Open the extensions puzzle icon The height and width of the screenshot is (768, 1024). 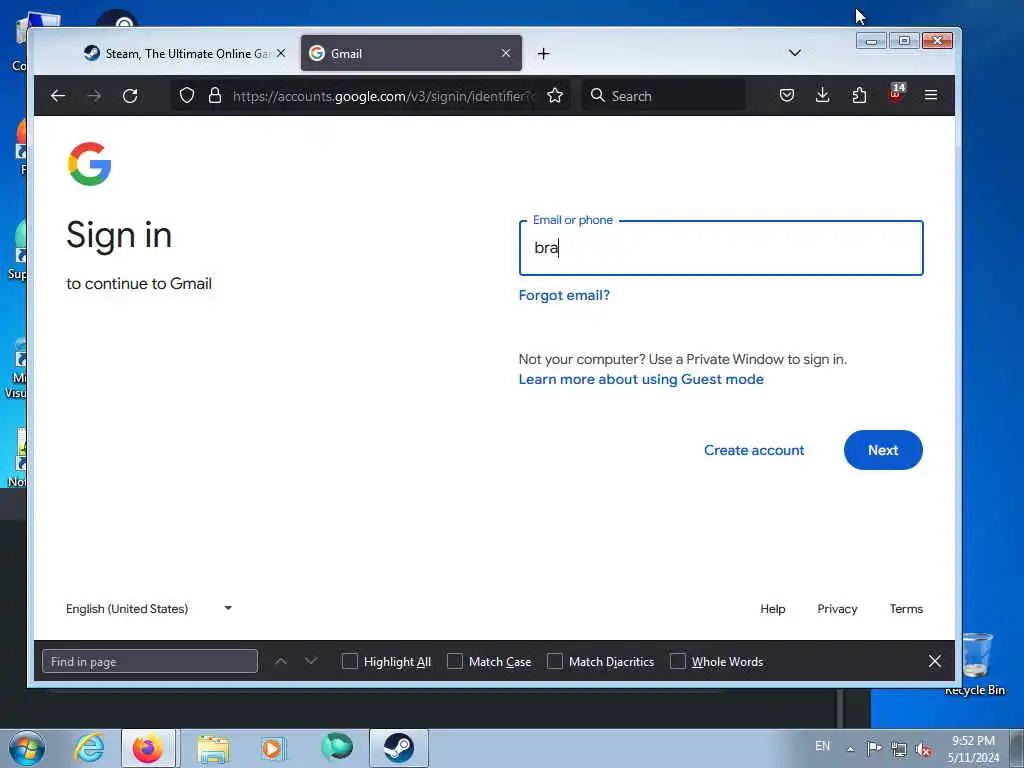tap(859, 96)
